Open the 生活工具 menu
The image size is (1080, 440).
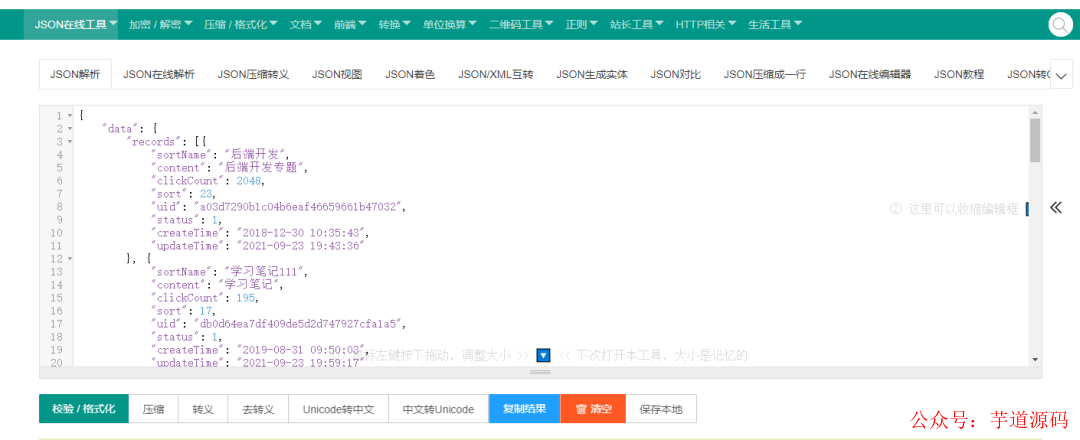pyautogui.click(x=775, y=25)
